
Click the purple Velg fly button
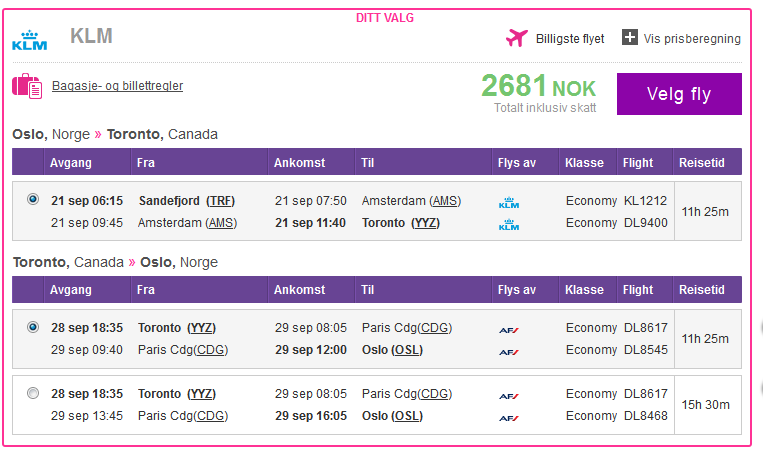pyautogui.click(x=679, y=94)
